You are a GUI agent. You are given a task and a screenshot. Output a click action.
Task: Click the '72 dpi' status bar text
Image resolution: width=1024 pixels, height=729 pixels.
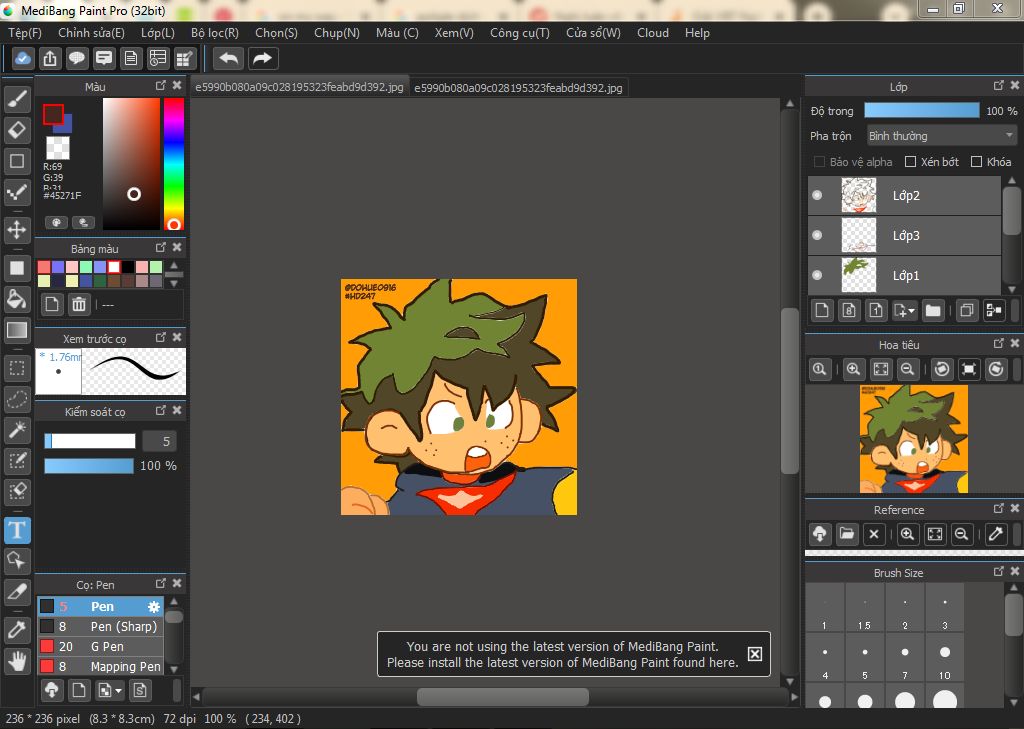180,719
